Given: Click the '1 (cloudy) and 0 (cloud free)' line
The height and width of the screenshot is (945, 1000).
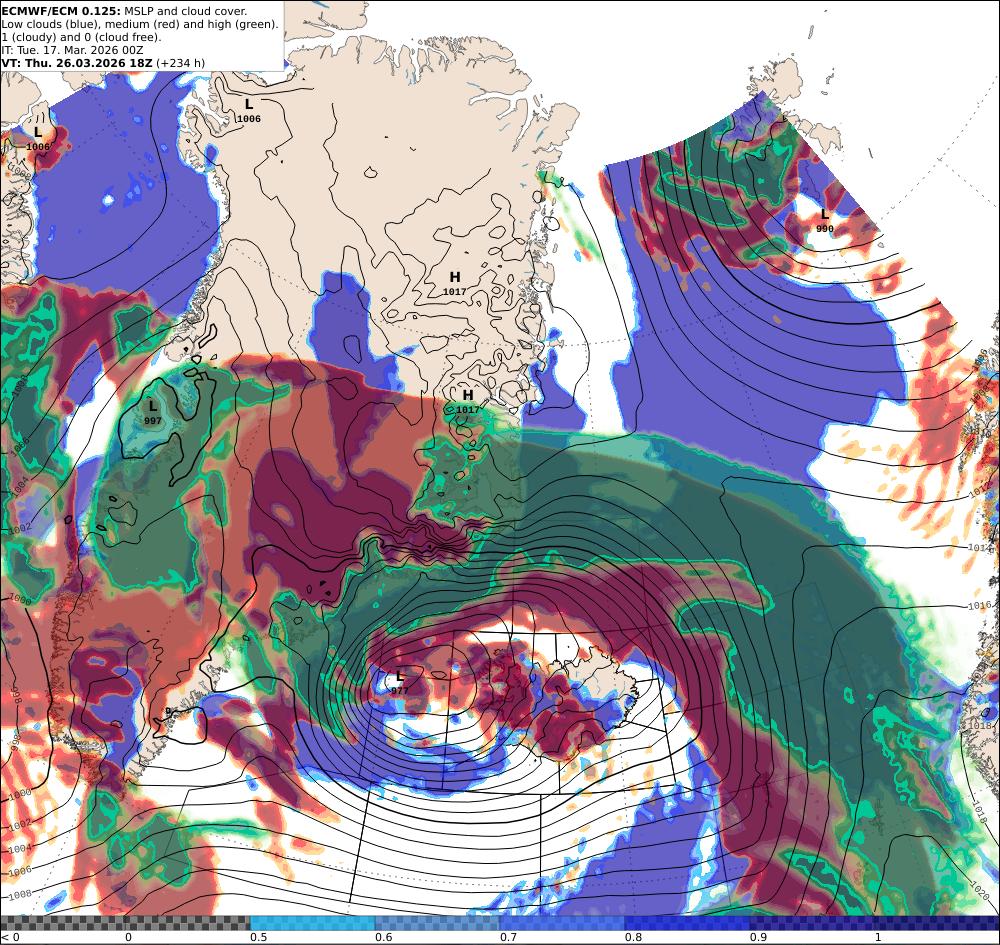Looking at the screenshot, I should (x=81, y=37).
